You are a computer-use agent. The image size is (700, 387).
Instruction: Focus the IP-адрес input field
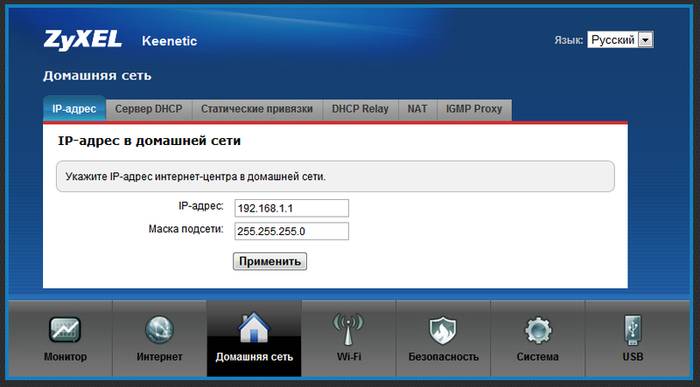(x=292, y=208)
